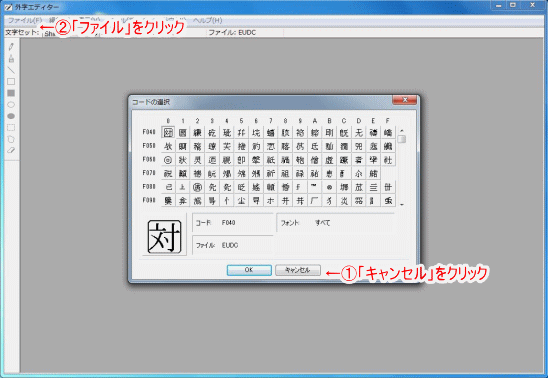Select row F060 column 7 character

(271, 160)
